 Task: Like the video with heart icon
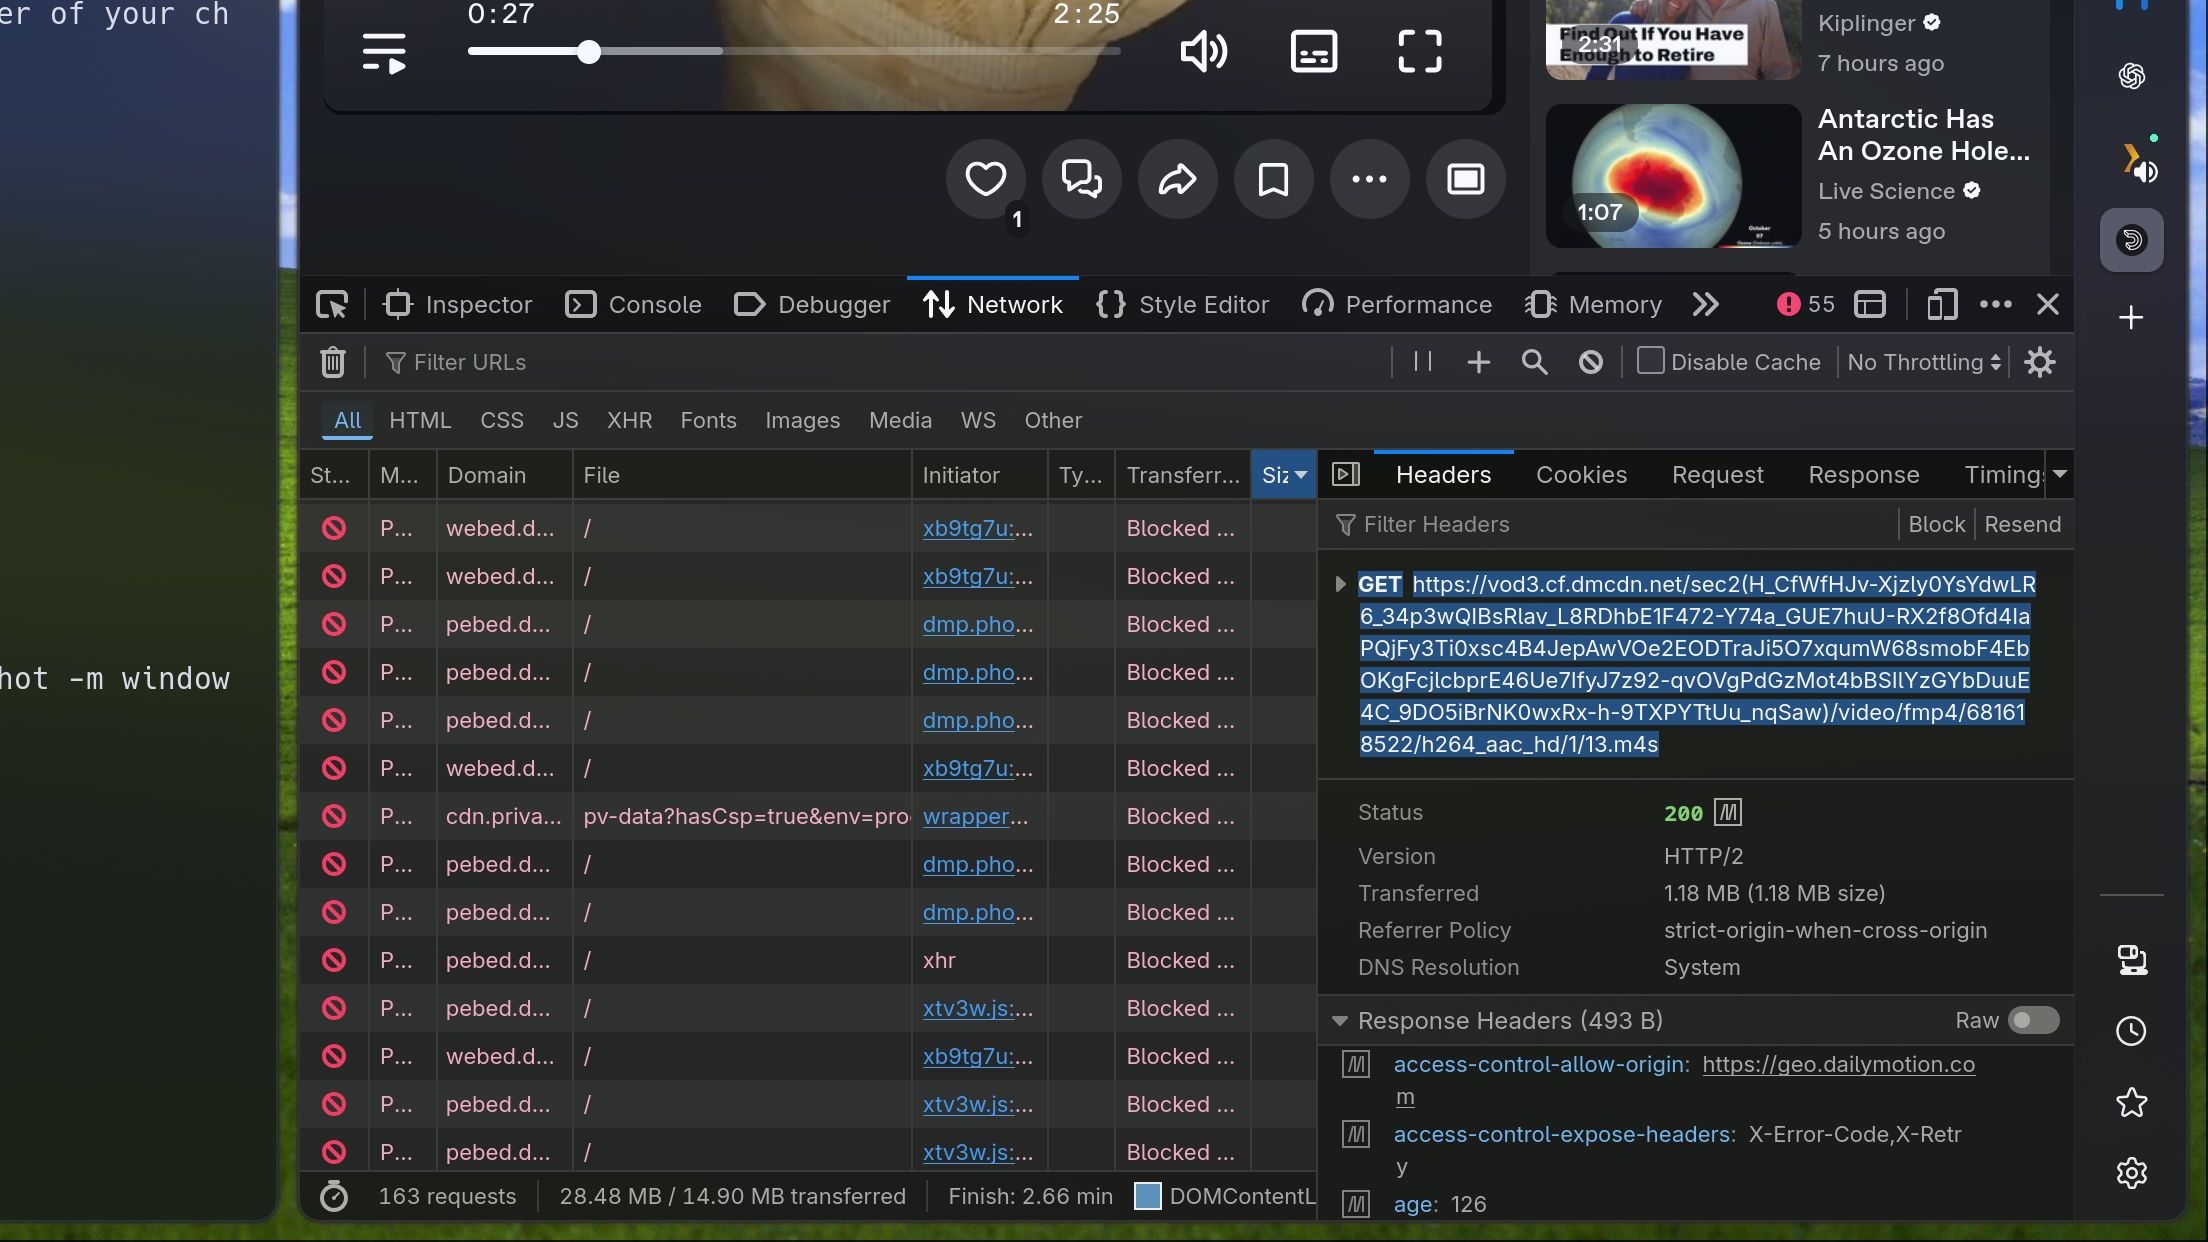pyautogui.click(x=985, y=180)
